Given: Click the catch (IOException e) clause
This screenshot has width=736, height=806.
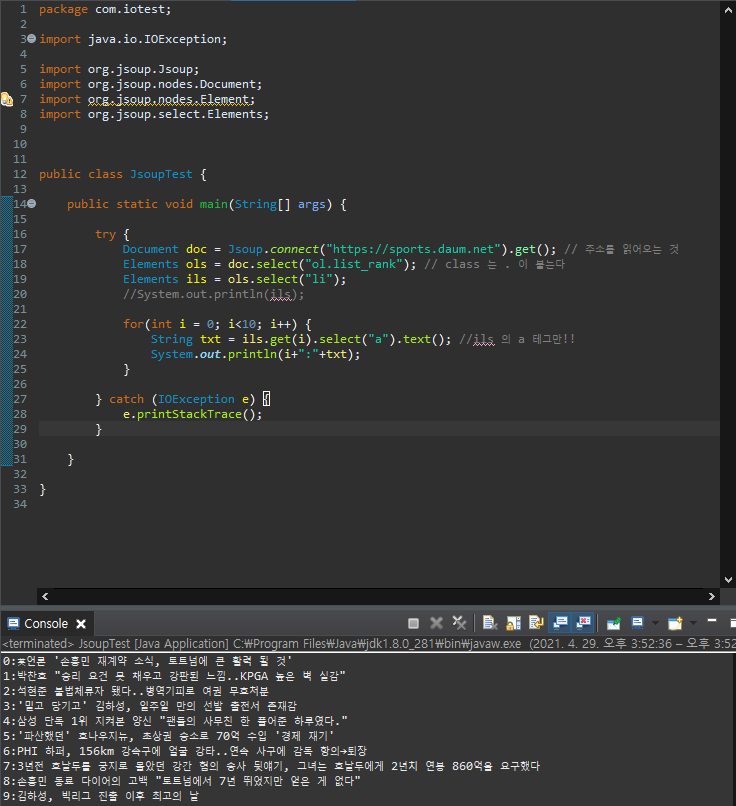Looking at the screenshot, I should click(182, 399).
